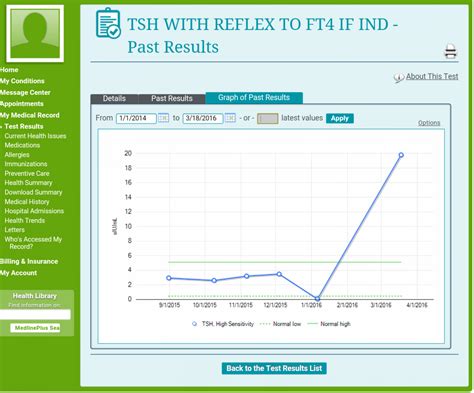This screenshot has width=474, height=393.
Task: Open Hospital Admissions
Action: point(34,211)
